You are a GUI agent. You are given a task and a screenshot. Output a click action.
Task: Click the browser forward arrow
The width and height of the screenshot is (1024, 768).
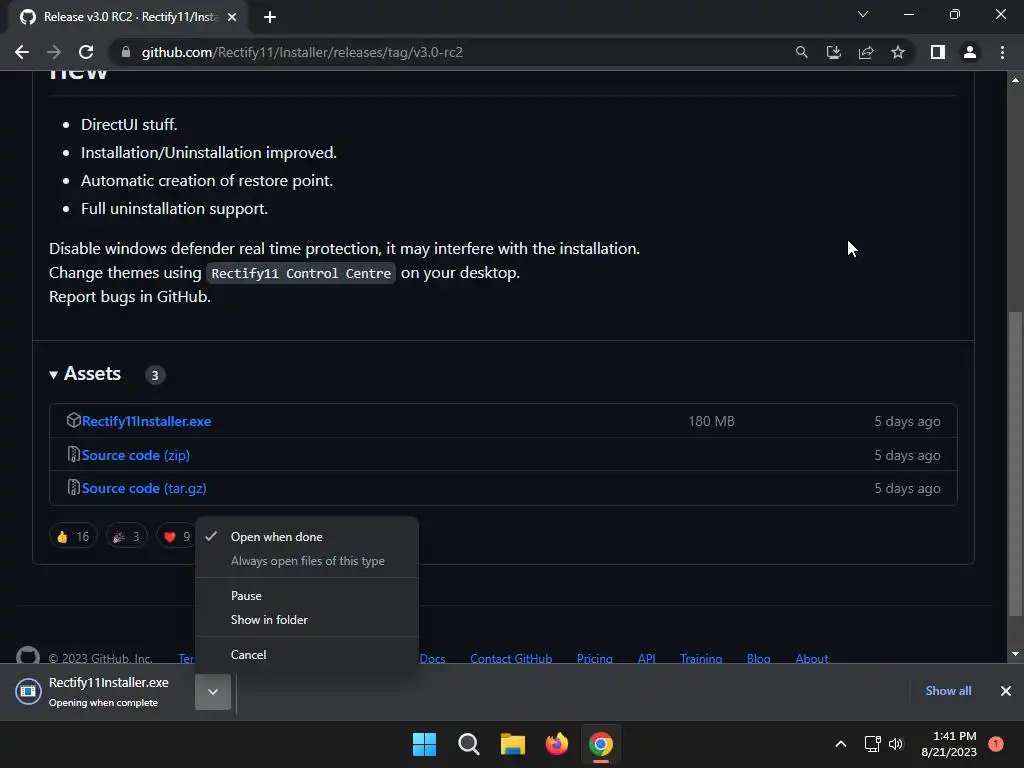click(54, 52)
